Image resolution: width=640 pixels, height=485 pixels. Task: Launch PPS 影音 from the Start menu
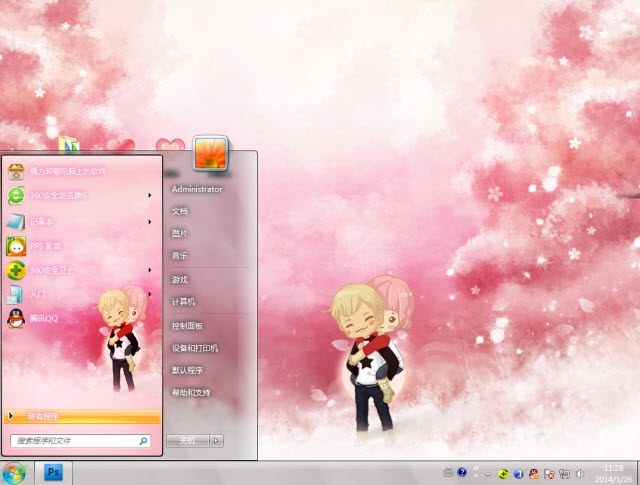pos(82,246)
